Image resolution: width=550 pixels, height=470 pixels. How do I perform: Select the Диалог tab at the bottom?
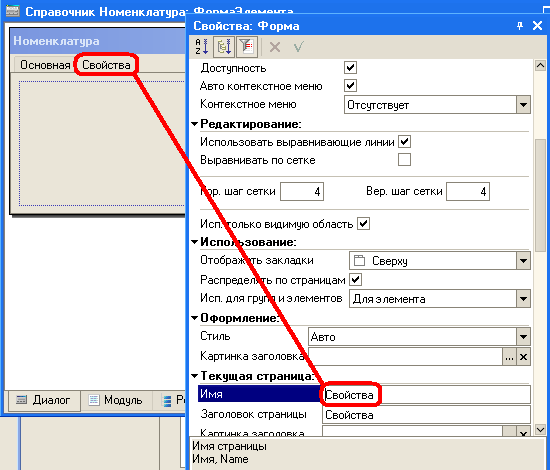click(x=44, y=400)
